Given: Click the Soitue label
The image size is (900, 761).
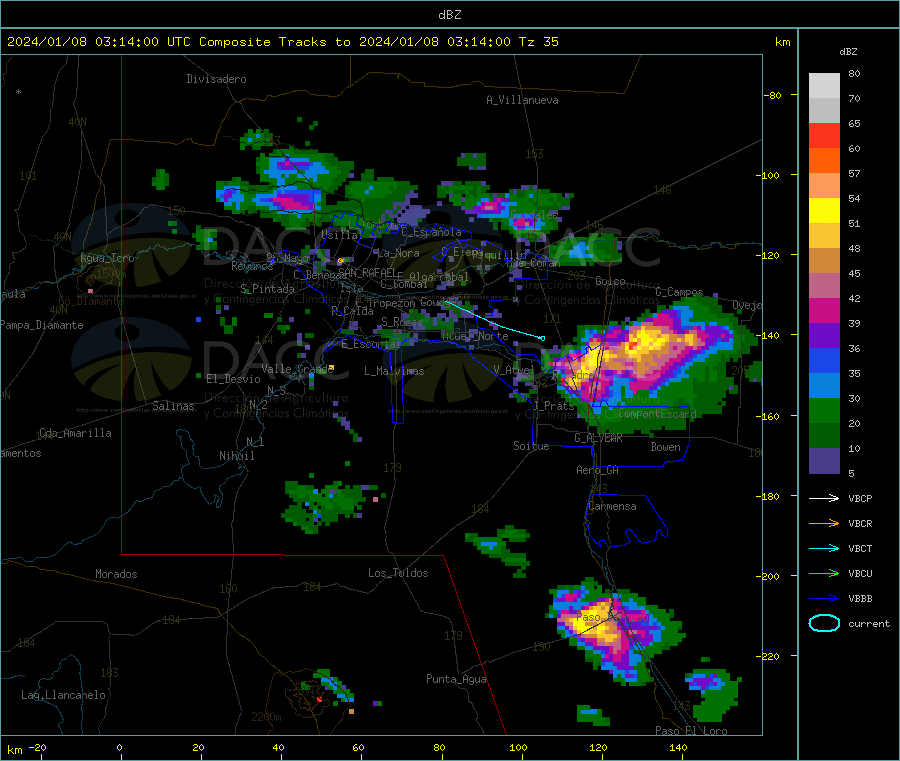Looking at the screenshot, I should 531,446.
